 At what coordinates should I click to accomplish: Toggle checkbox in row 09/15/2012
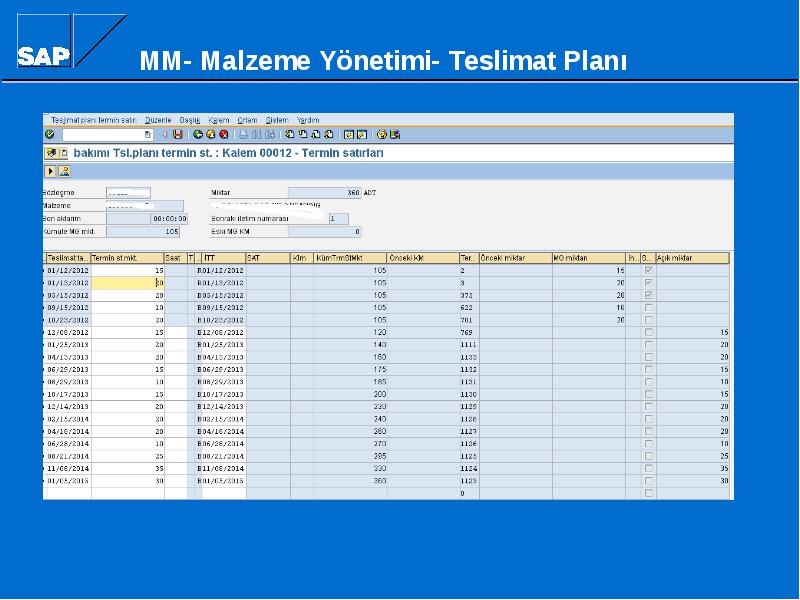pos(648,308)
